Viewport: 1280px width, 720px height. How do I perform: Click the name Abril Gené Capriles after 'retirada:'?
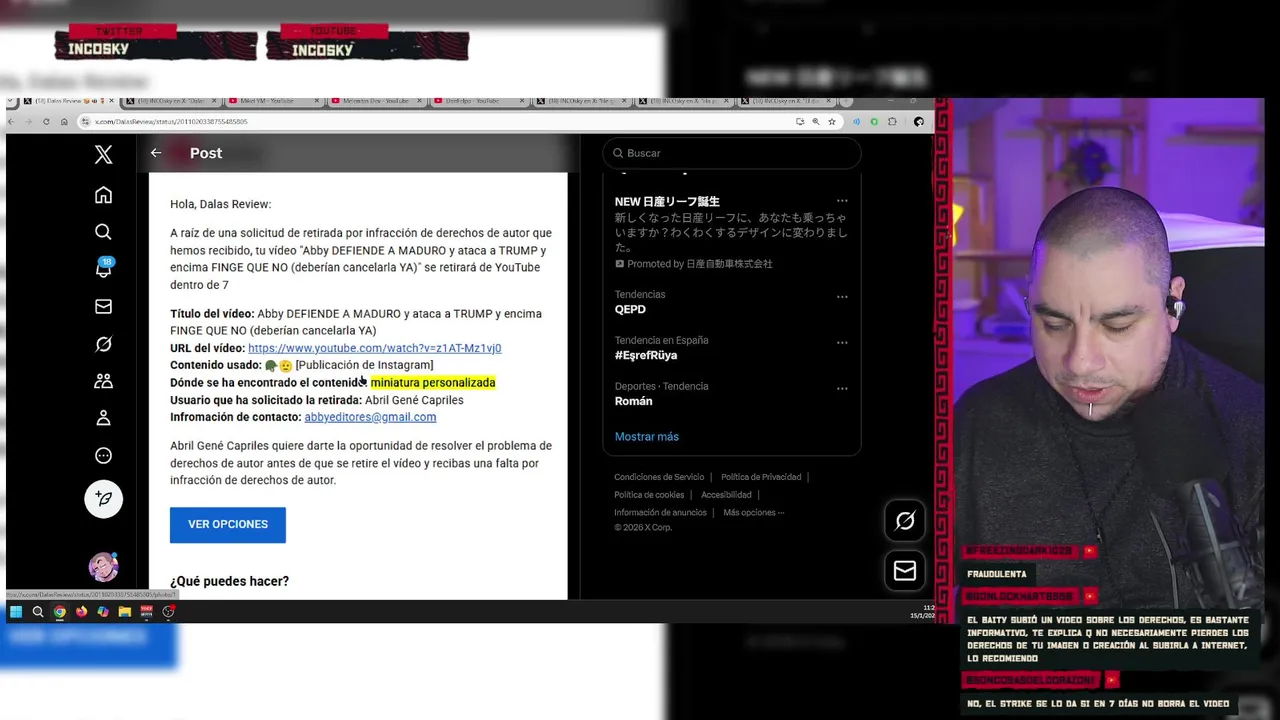coord(414,400)
